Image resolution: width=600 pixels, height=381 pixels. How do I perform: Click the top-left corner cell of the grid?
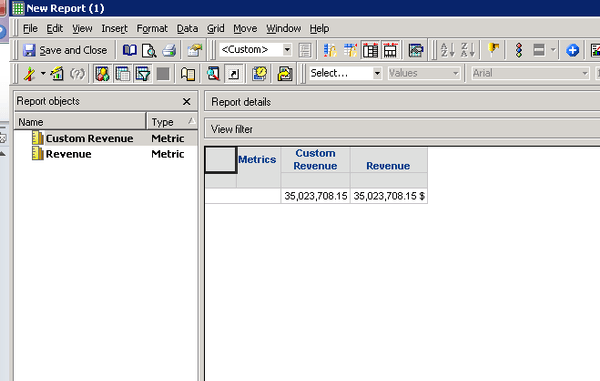[220, 160]
